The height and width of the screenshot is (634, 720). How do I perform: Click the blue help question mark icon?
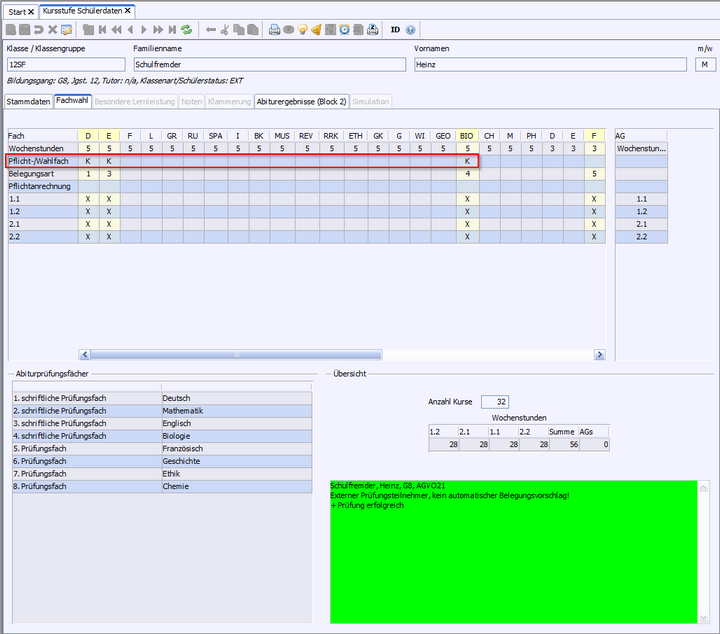[x=411, y=30]
